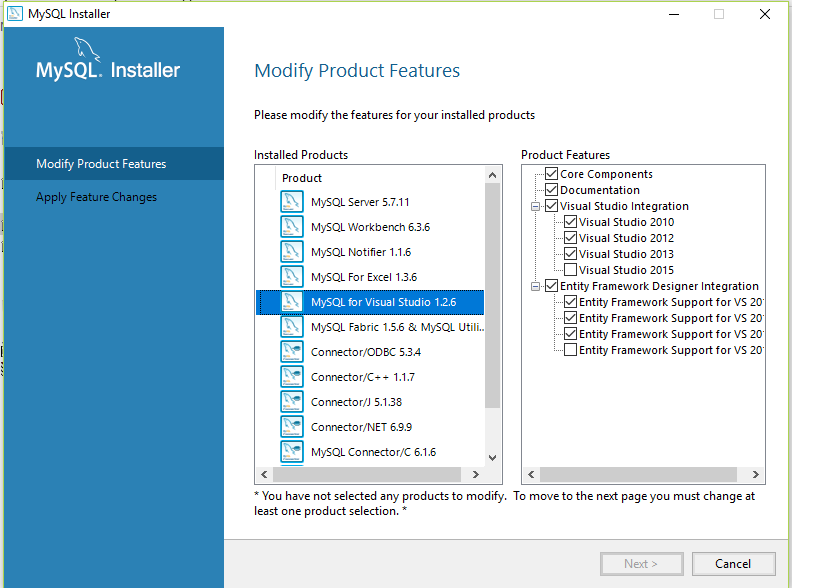Select the Modify Product Features step
This screenshot has width=819, height=588.
(x=114, y=163)
